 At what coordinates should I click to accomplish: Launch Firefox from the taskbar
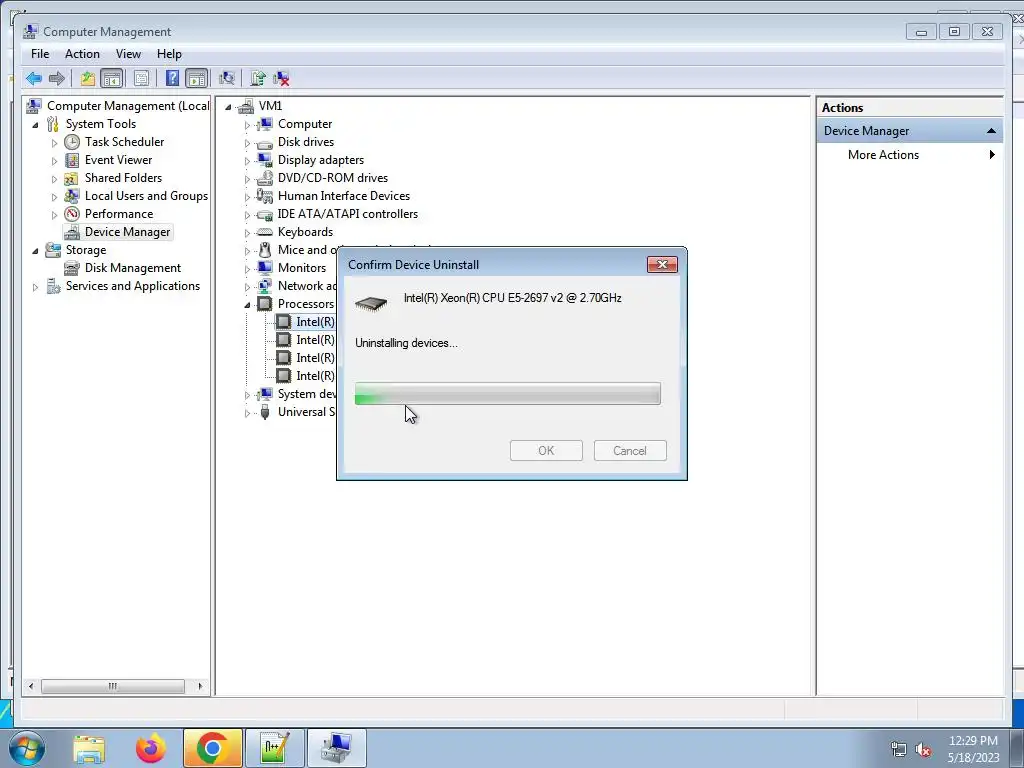151,748
